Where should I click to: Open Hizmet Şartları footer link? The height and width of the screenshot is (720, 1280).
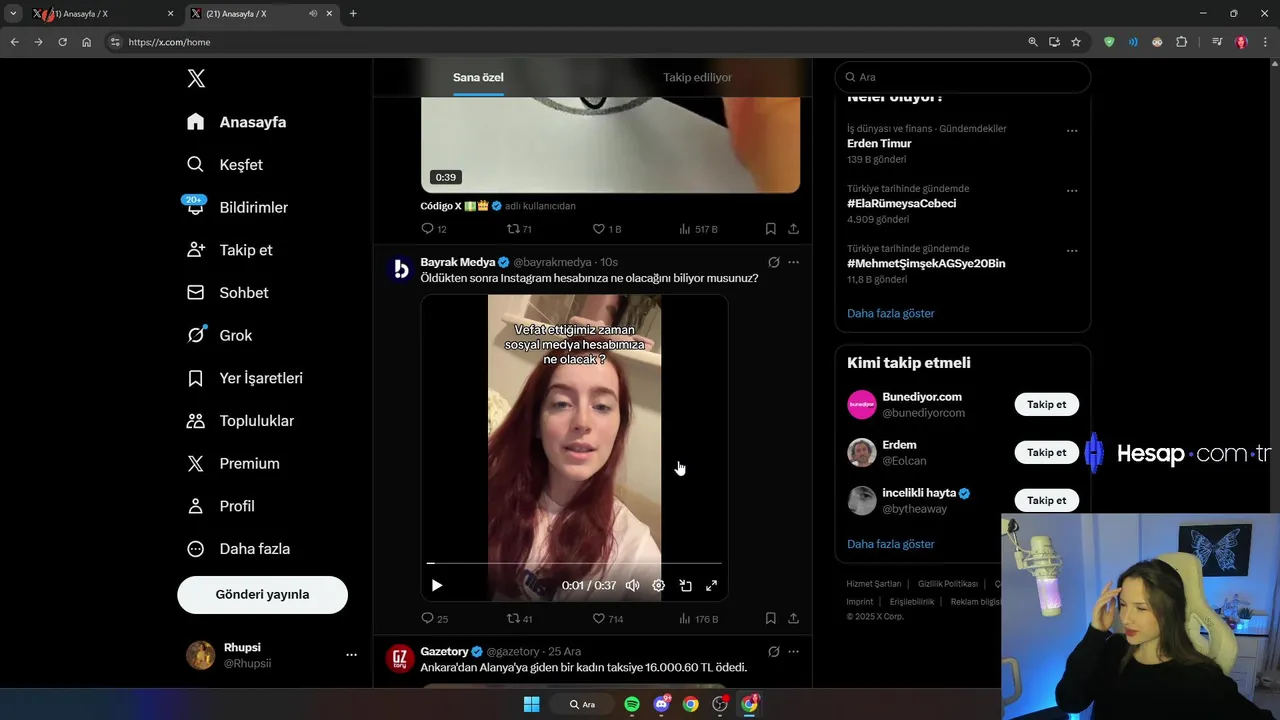click(873, 584)
